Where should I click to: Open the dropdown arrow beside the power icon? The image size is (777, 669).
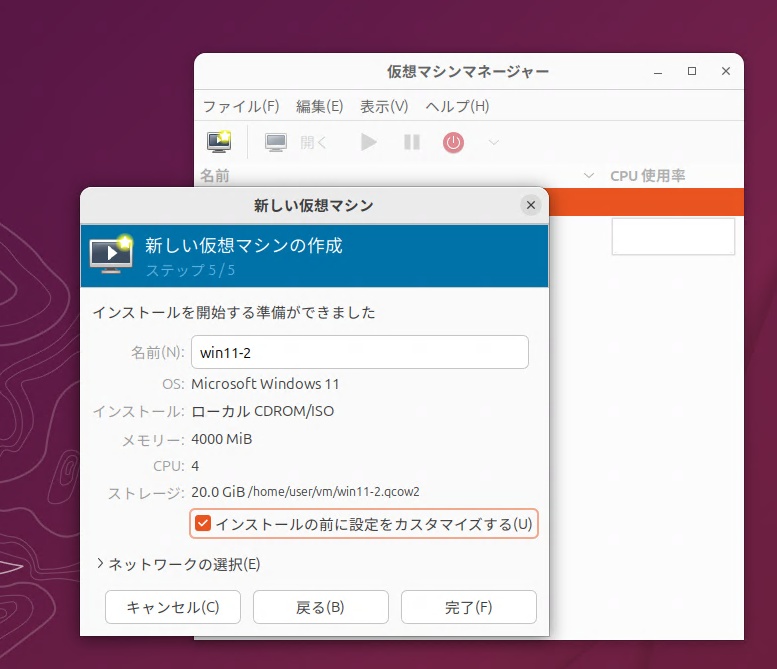493,142
